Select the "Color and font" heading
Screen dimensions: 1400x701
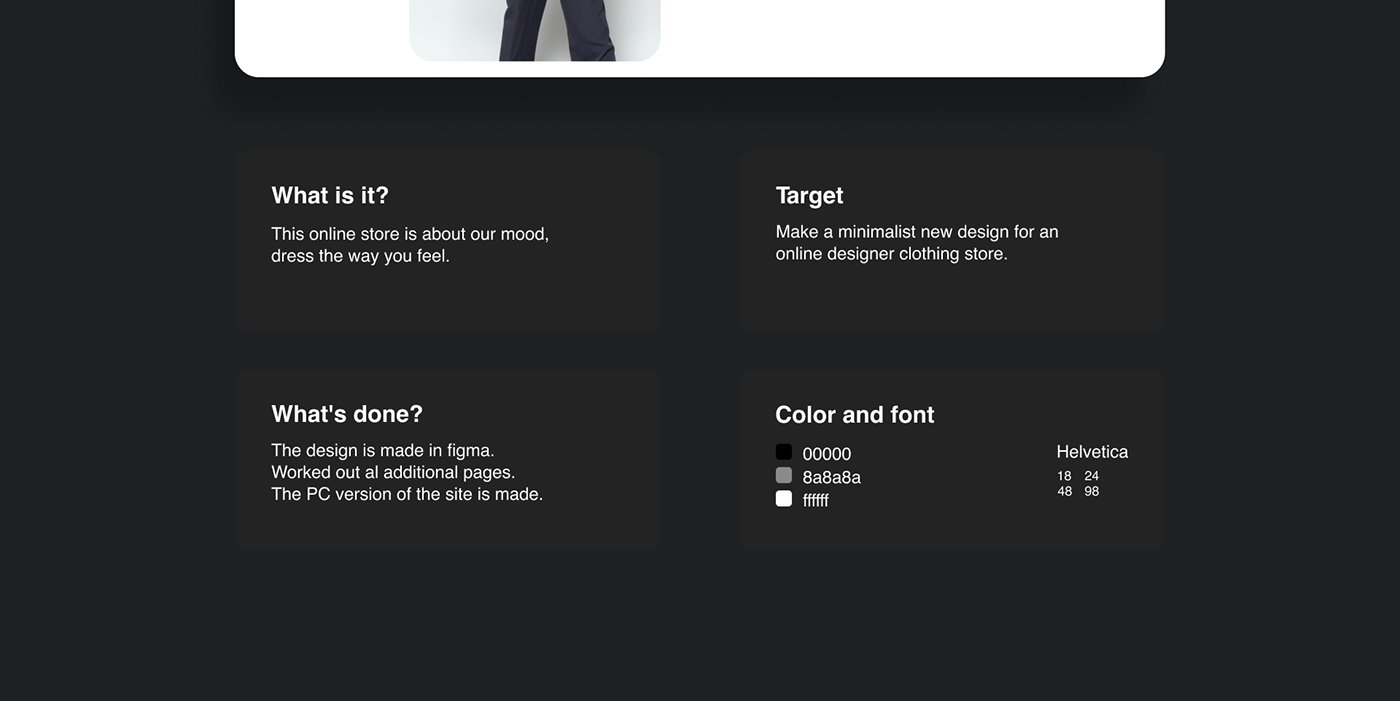tap(855, 415)
